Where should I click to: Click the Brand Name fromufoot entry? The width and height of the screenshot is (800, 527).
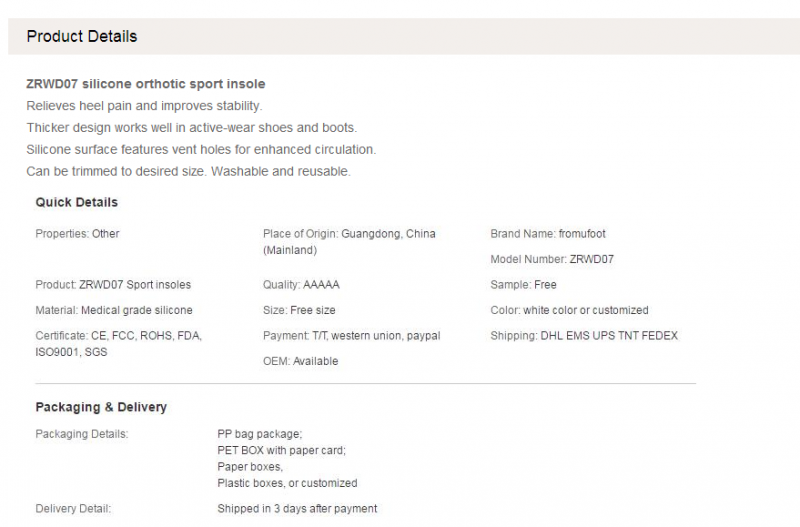(x=547, y=234)
